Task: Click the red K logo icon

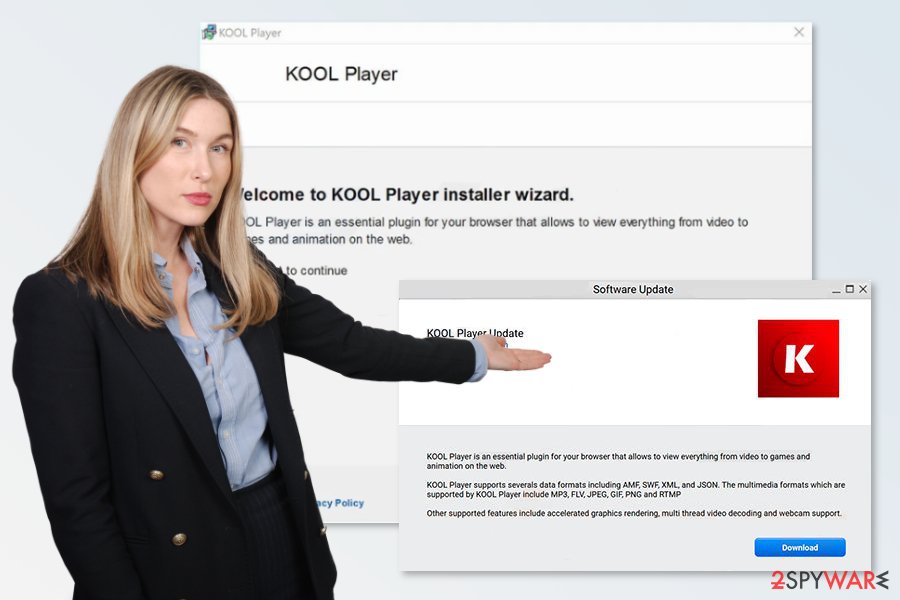Action: [798, 358]
